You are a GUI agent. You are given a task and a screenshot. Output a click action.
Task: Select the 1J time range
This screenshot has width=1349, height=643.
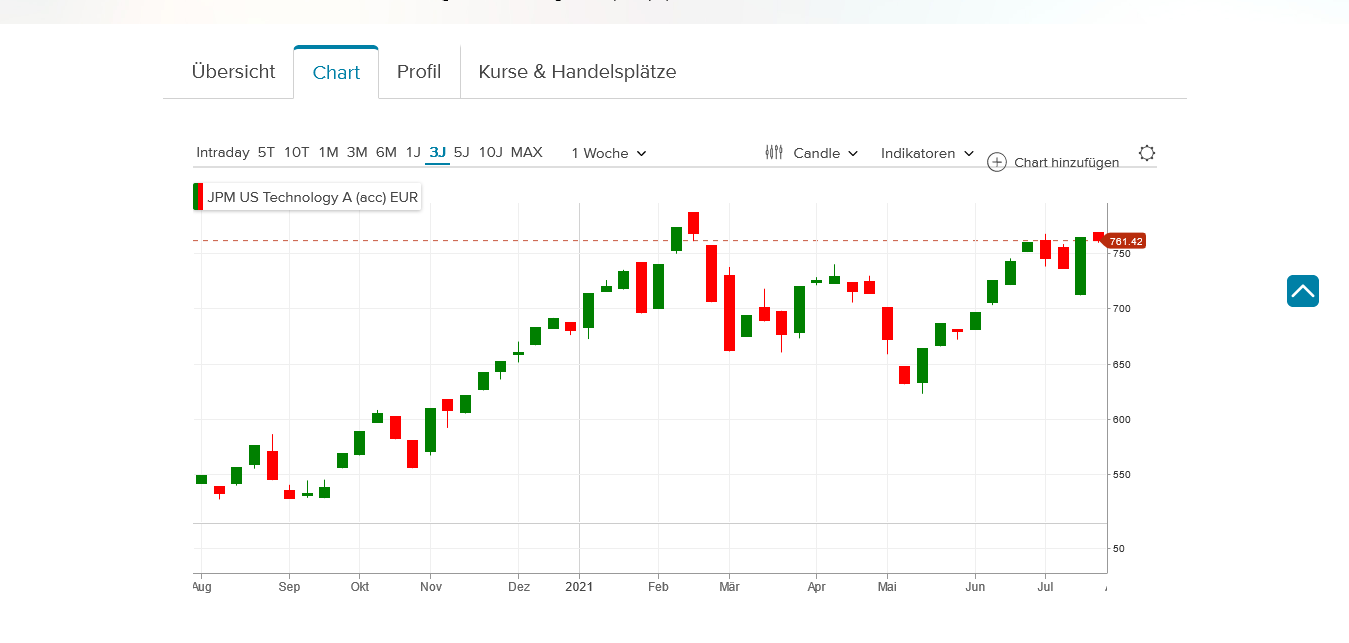(x=413, y=152)
